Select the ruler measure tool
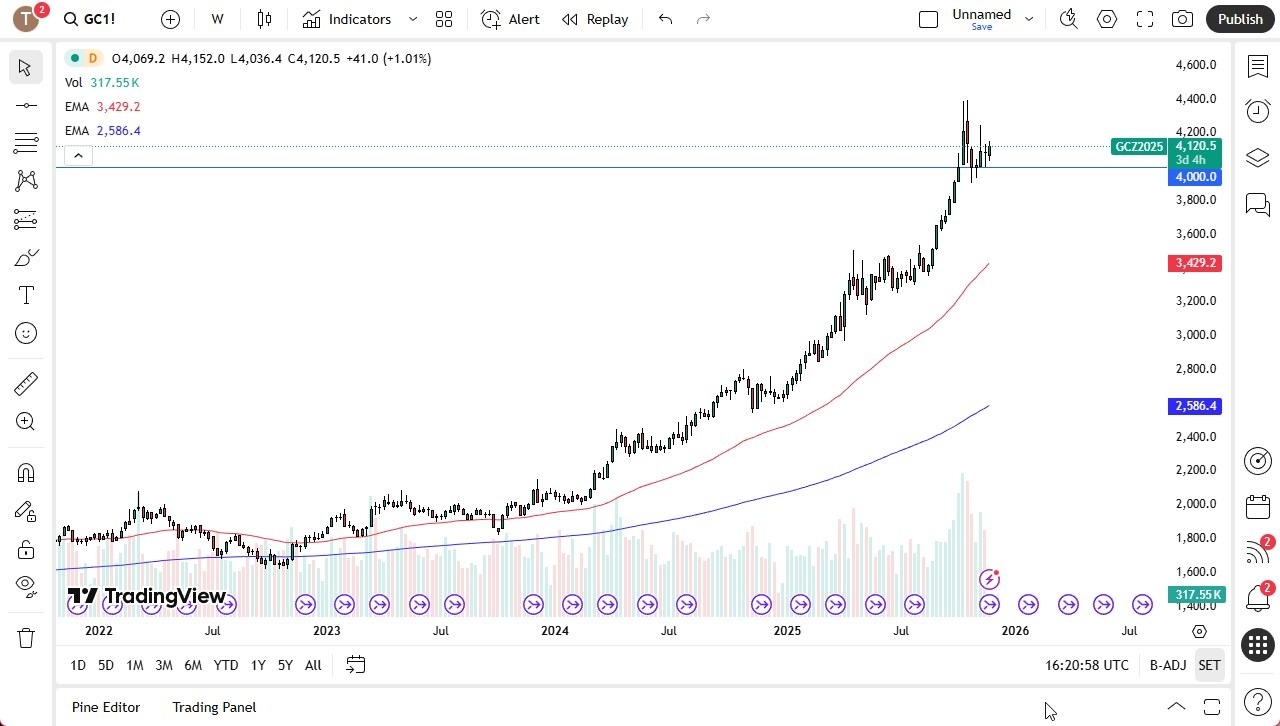The image size is (1280, 726). click(x=25, y=383)
